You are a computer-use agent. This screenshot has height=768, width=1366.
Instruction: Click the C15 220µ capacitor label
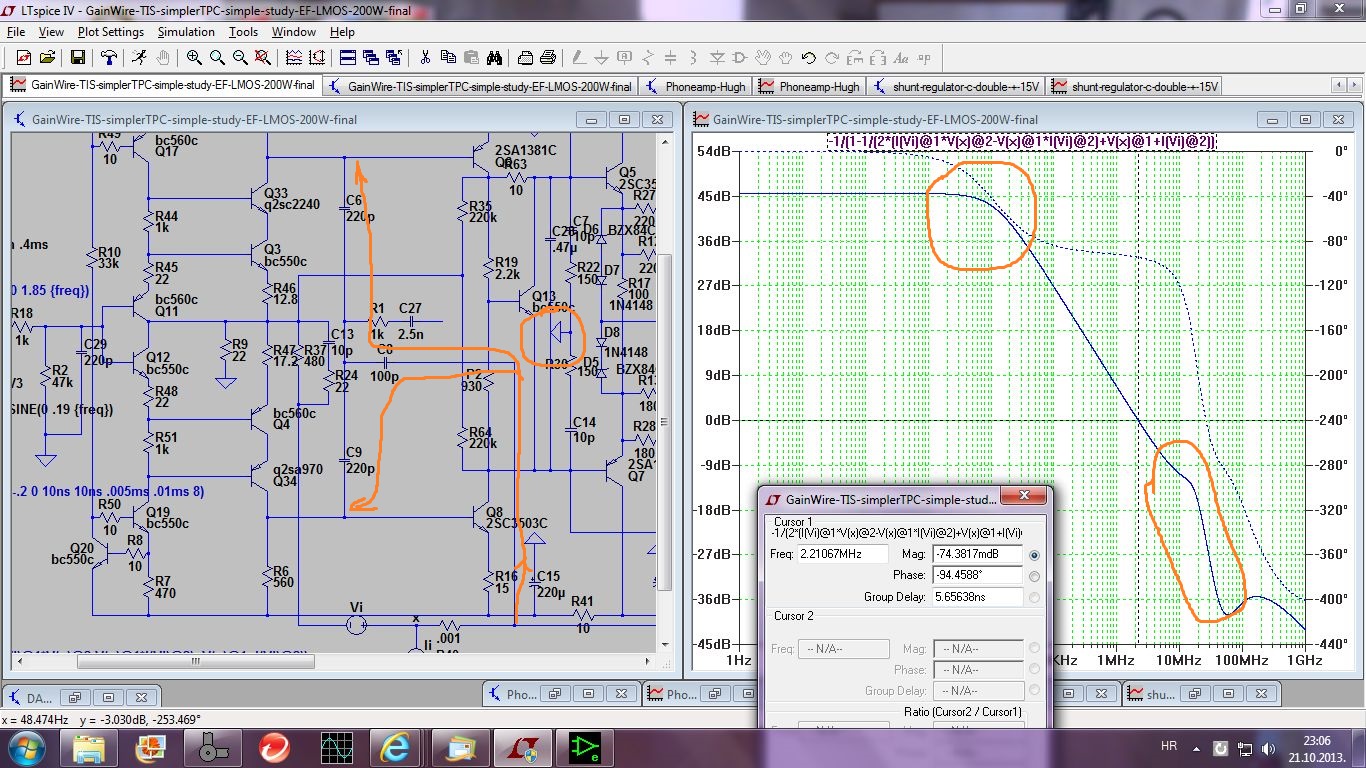(549, 584)
